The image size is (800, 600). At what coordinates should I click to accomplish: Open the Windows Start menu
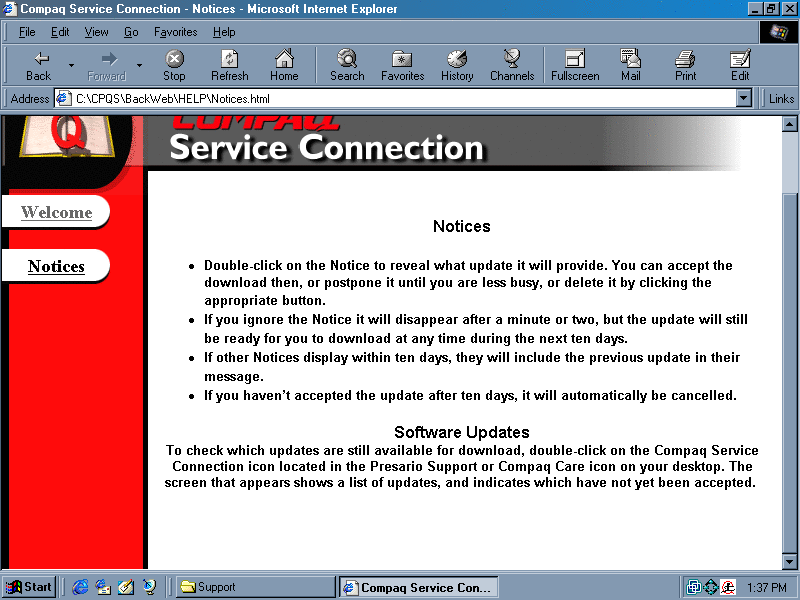[x=29, y=587]
